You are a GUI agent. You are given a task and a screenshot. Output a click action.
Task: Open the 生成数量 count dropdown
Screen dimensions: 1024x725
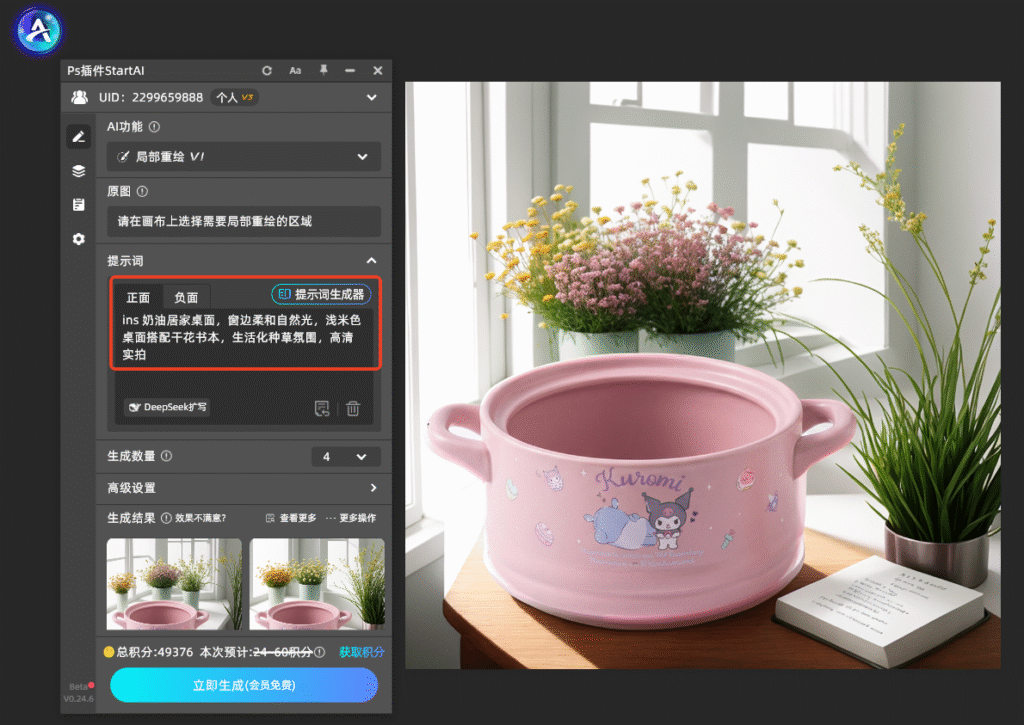[346, 457]
